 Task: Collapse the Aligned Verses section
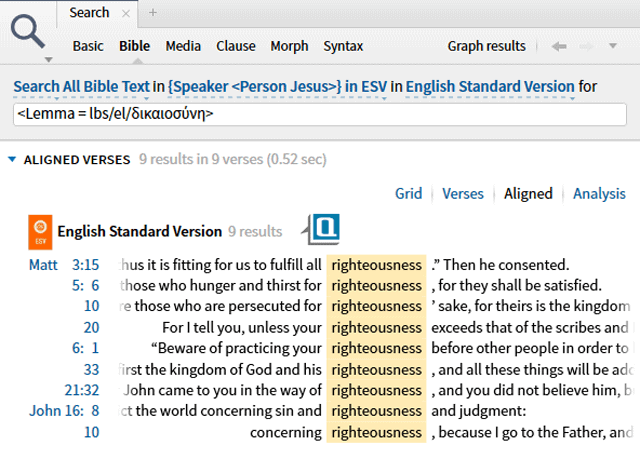pyautogui.click(x=12, y=160)
